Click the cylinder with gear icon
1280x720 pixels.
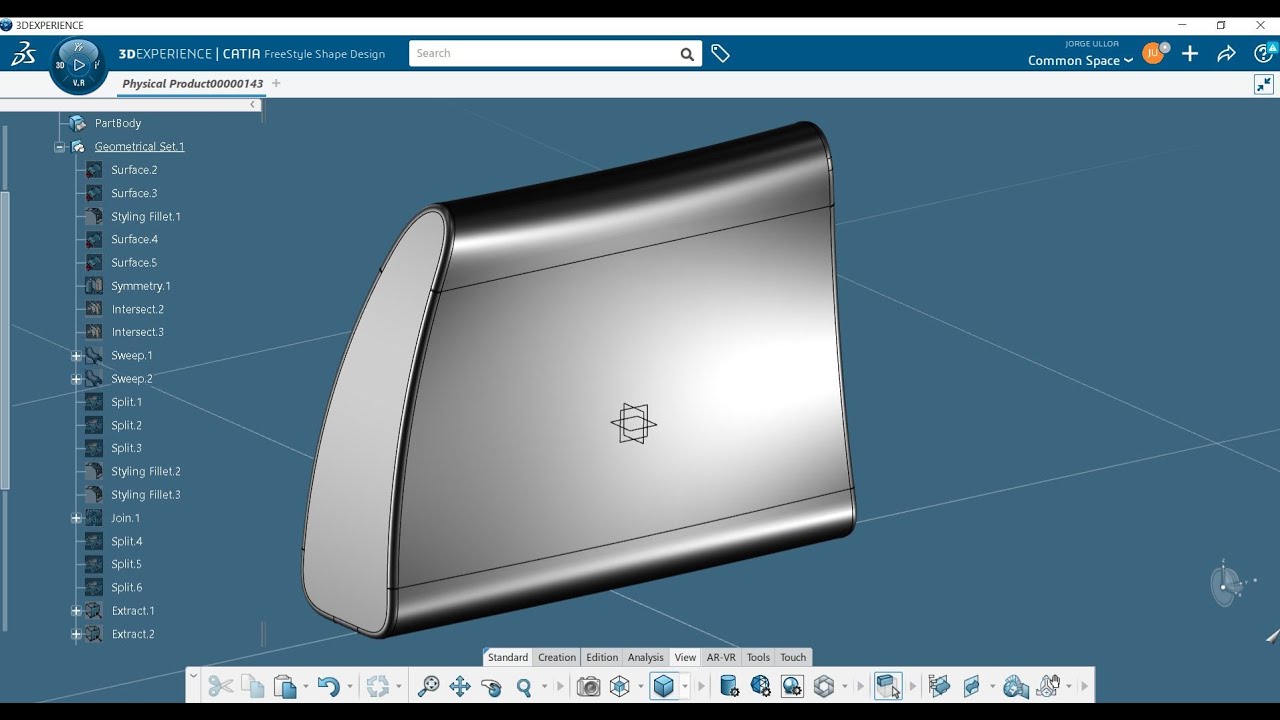(x=729, y=686)
